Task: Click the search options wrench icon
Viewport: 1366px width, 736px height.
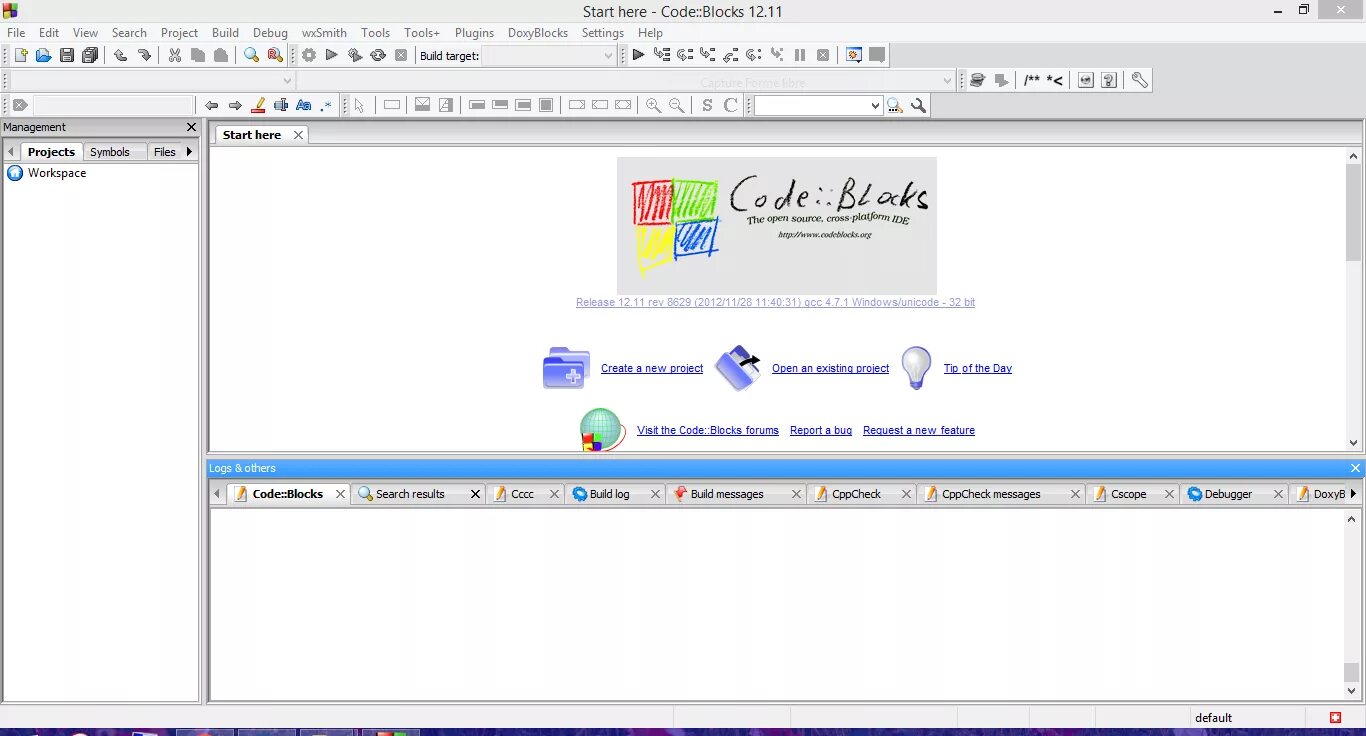Action: [918, 105]
